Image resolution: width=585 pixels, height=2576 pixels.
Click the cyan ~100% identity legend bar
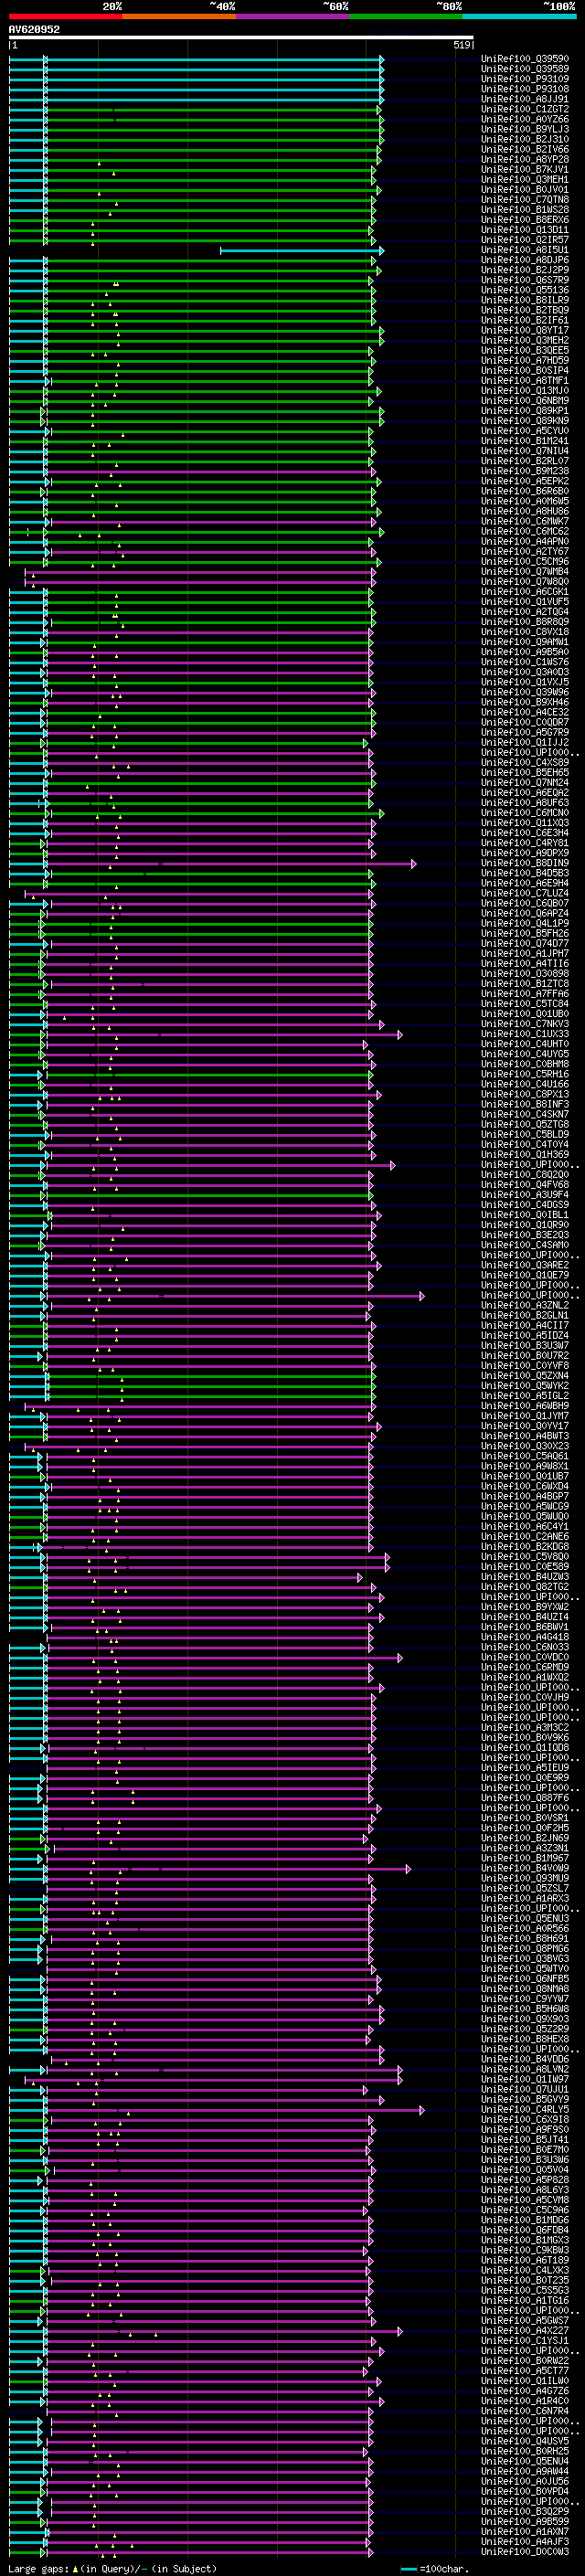pos(519,16)
